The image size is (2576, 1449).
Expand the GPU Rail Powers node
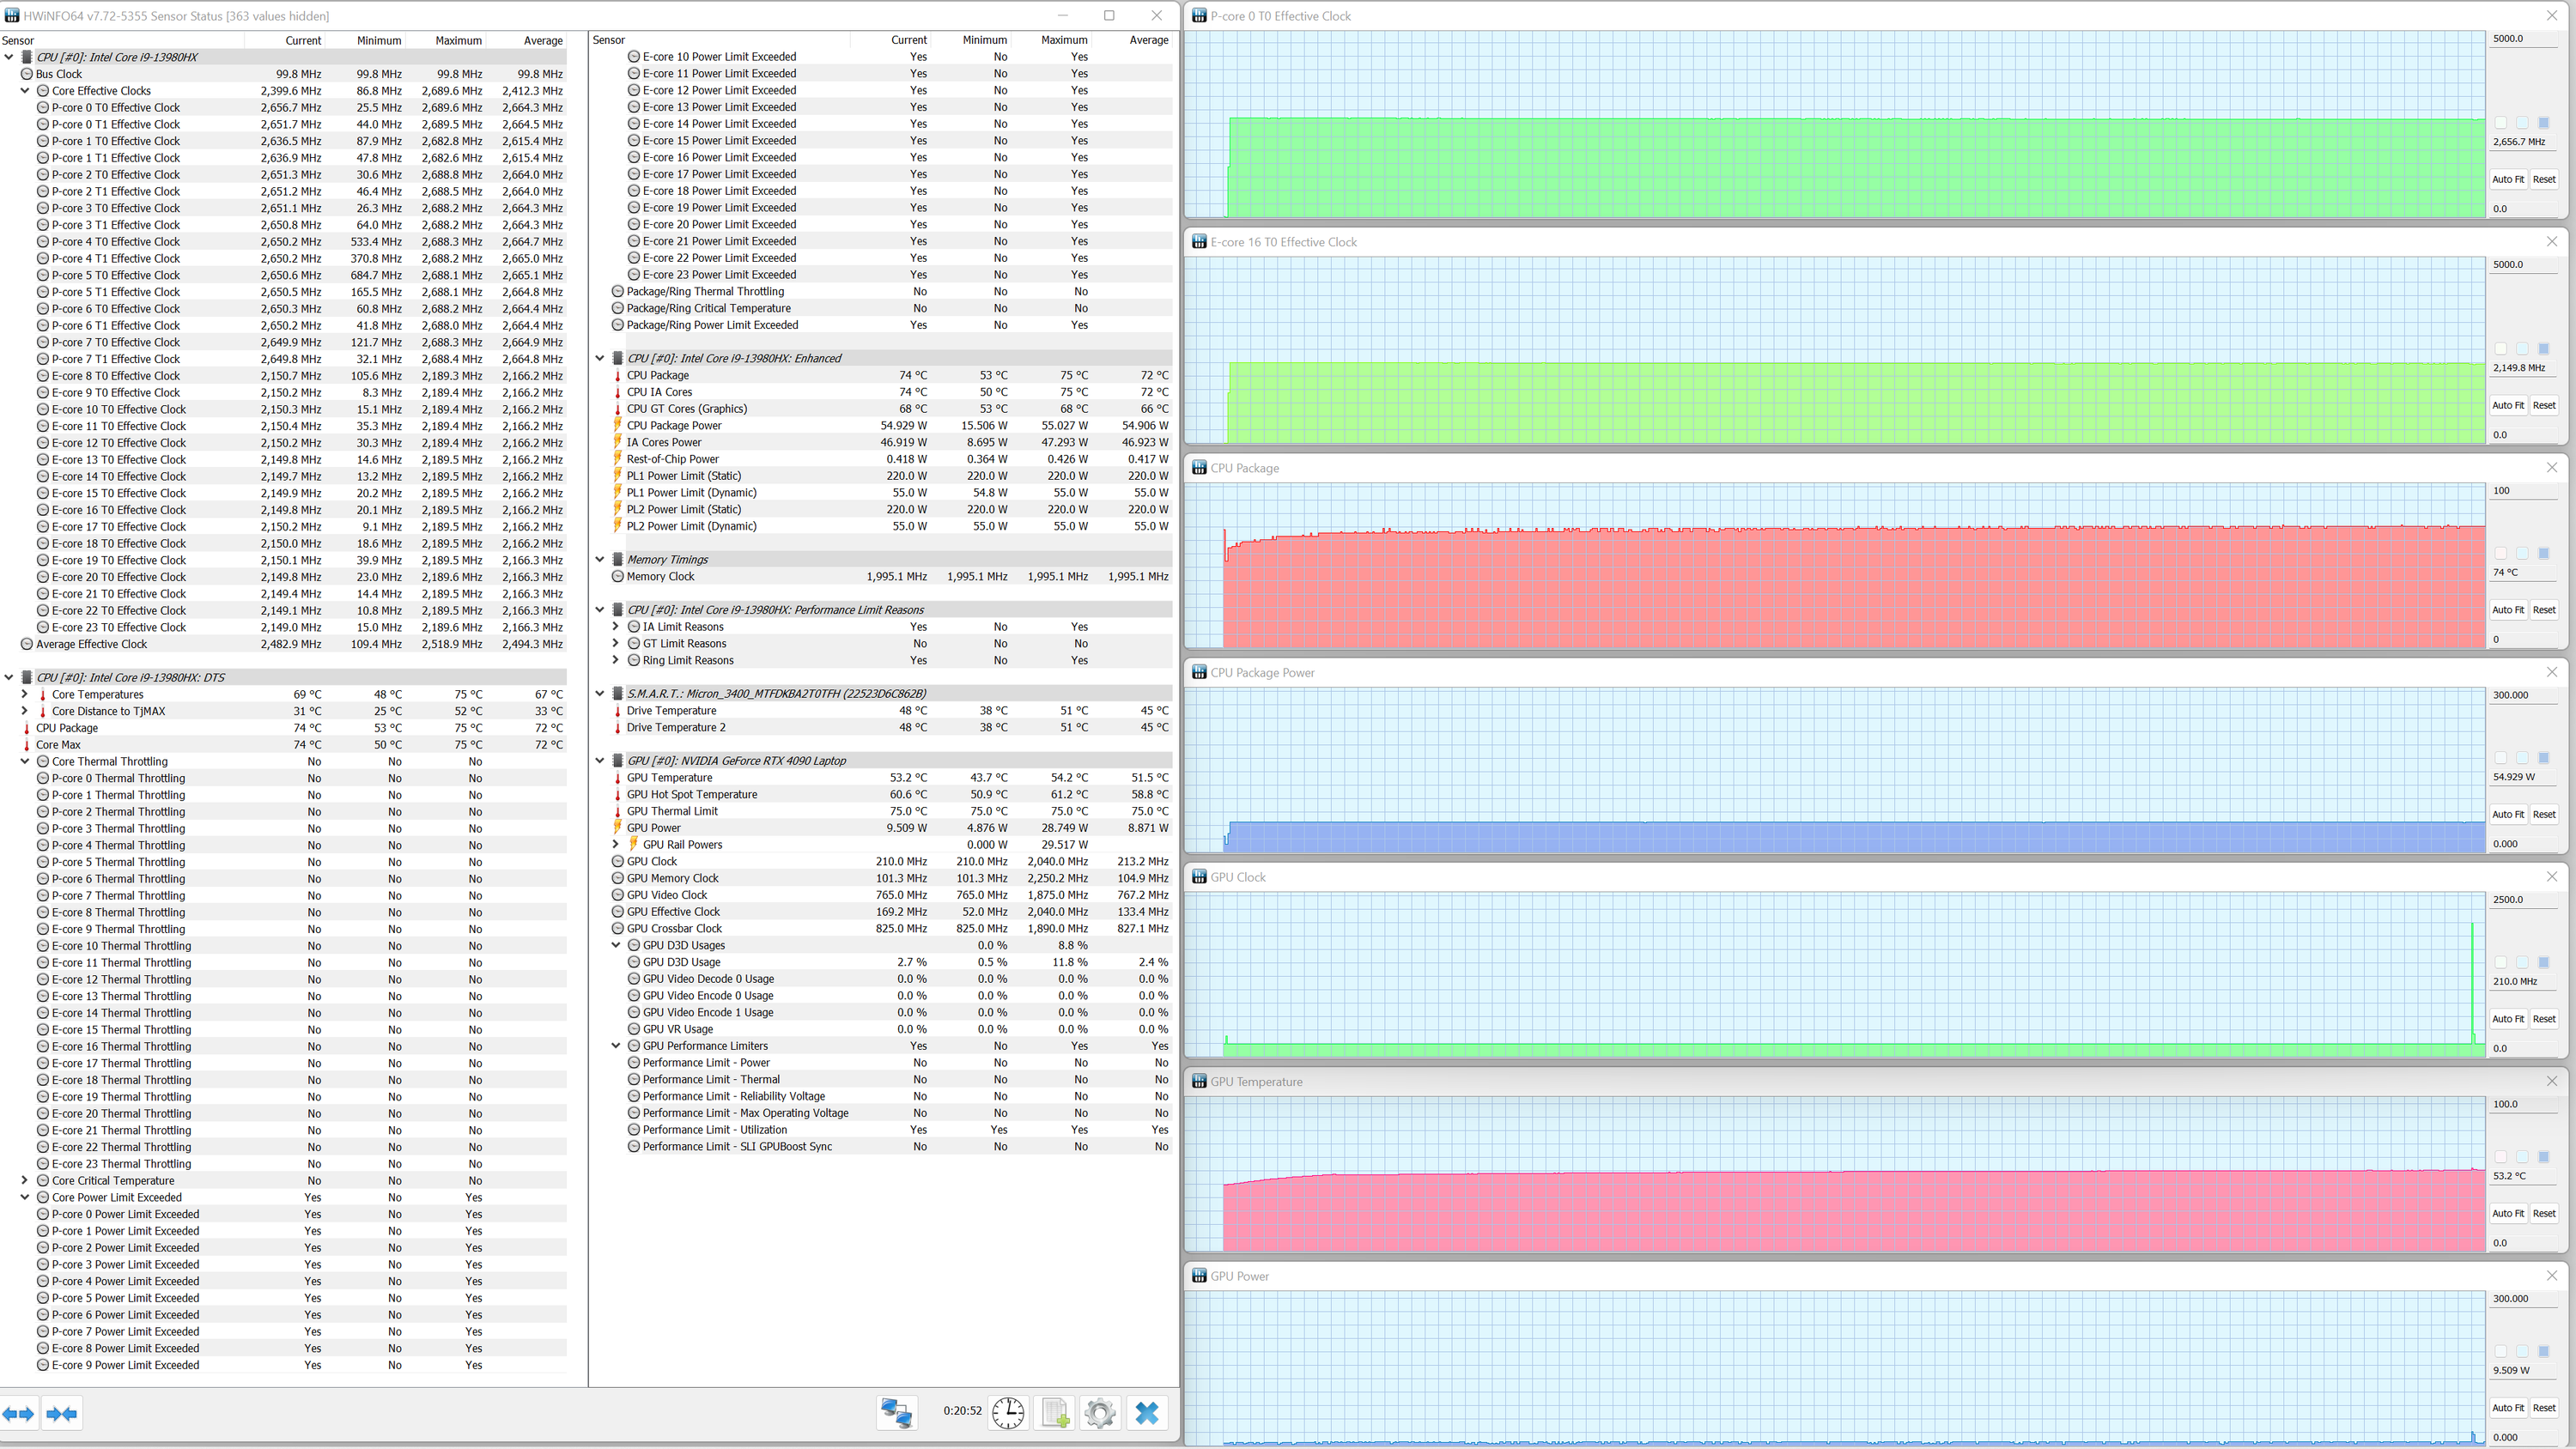616,844
